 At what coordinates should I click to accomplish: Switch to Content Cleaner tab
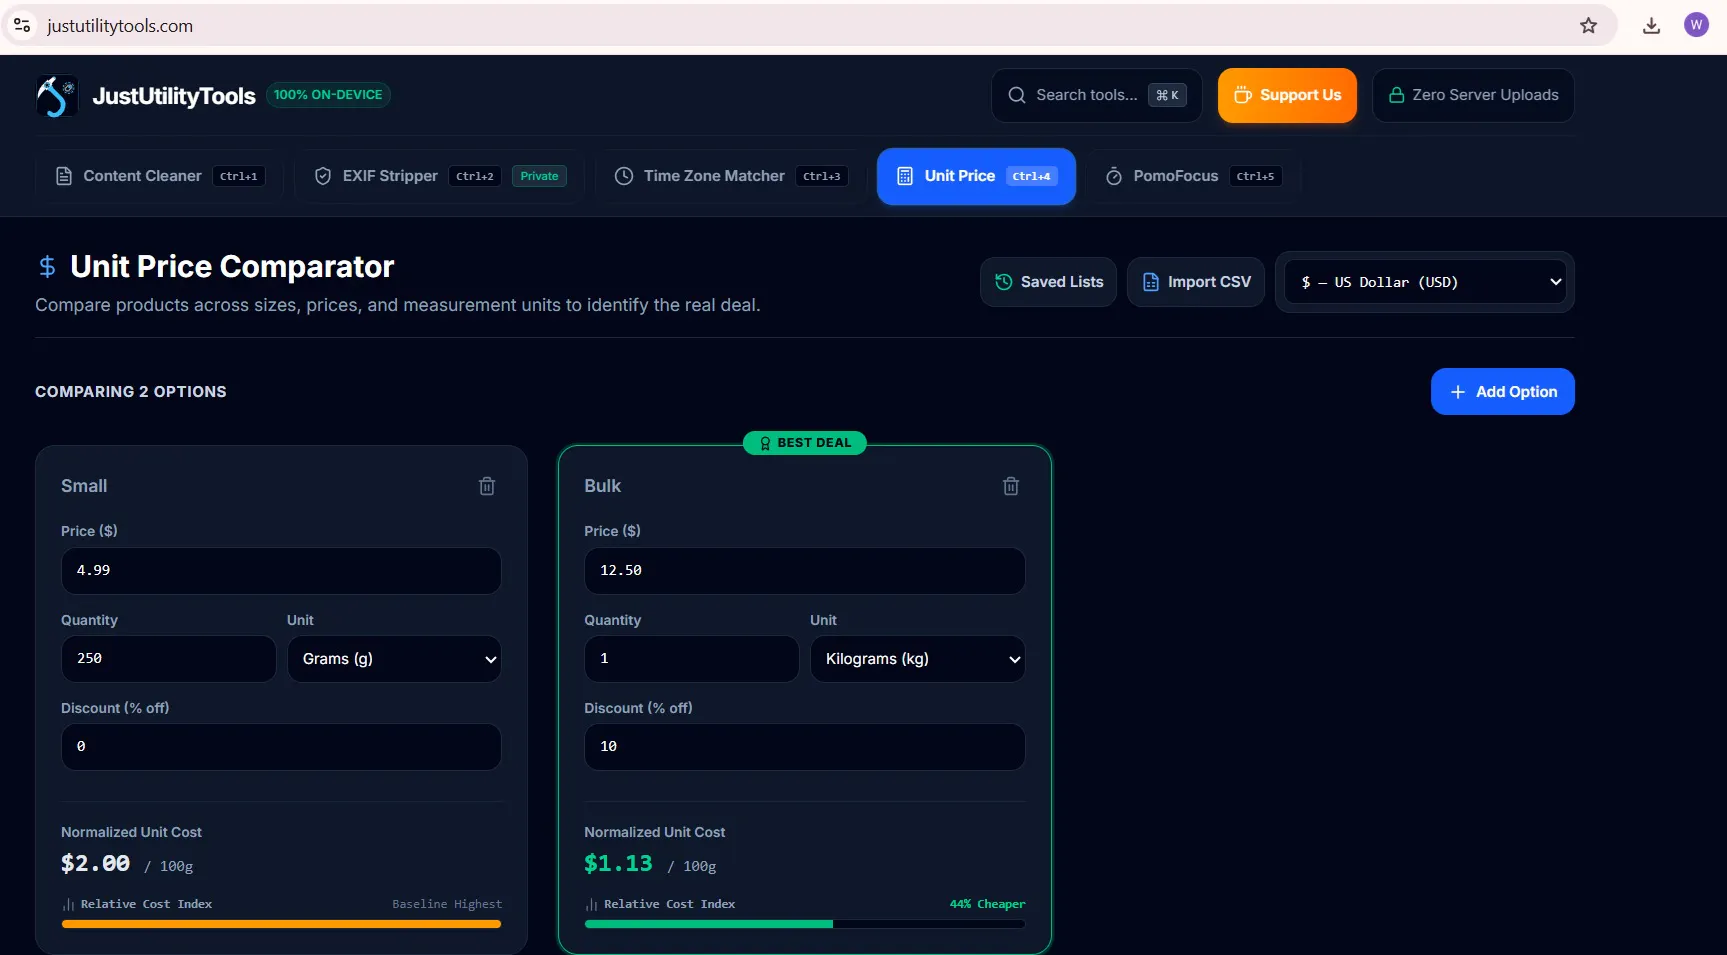pos(160,176)
